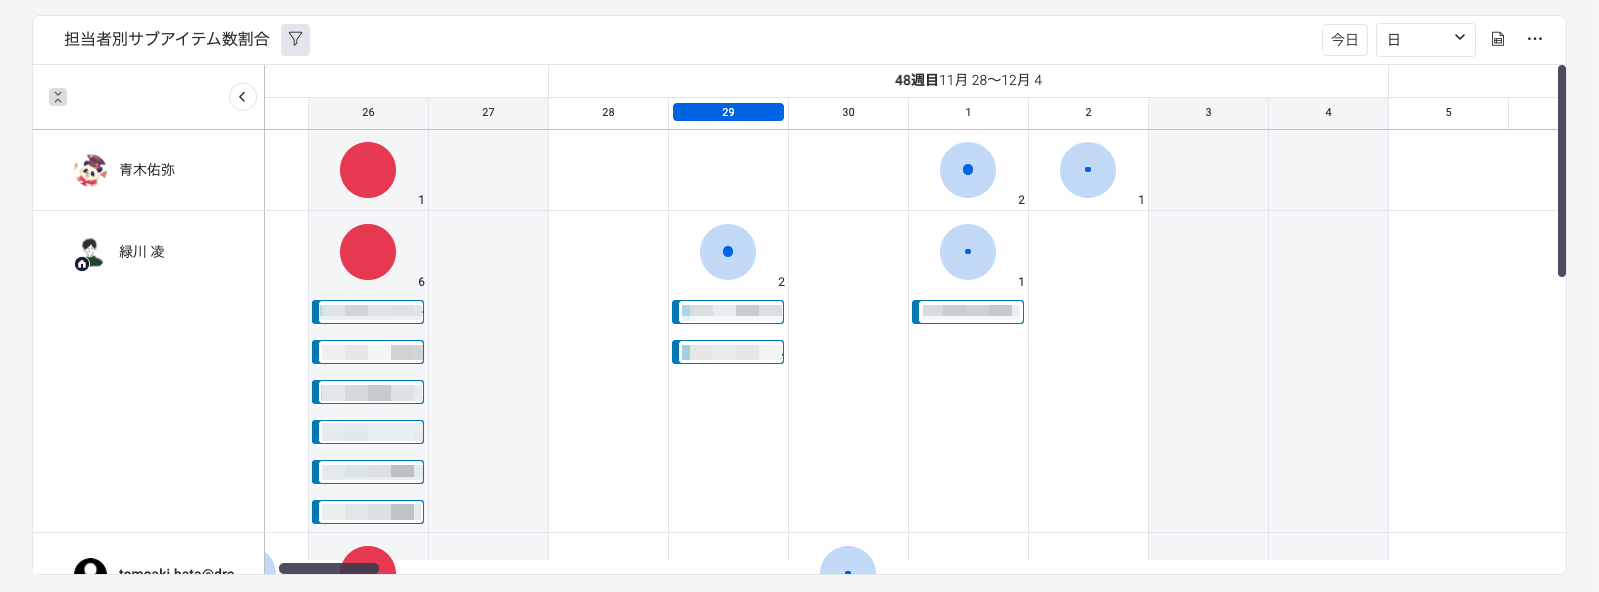Viewport: 1599px width, 592px height.
Task: Click 緑川 凌's avatar
Action: point(90,253)
